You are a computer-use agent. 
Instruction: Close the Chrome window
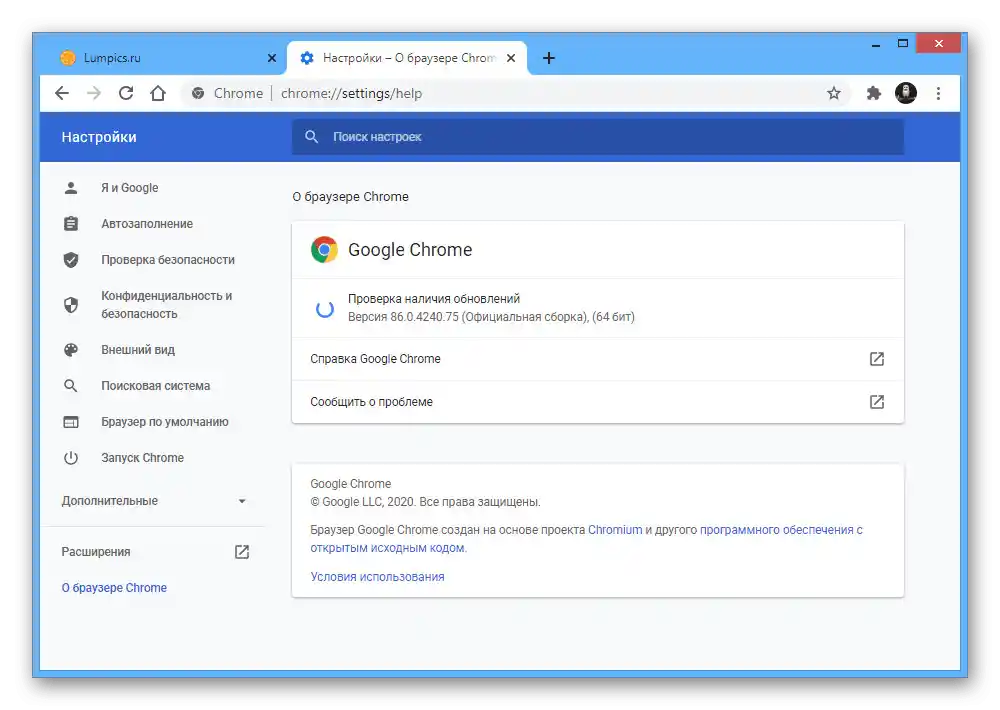[938, 43]
